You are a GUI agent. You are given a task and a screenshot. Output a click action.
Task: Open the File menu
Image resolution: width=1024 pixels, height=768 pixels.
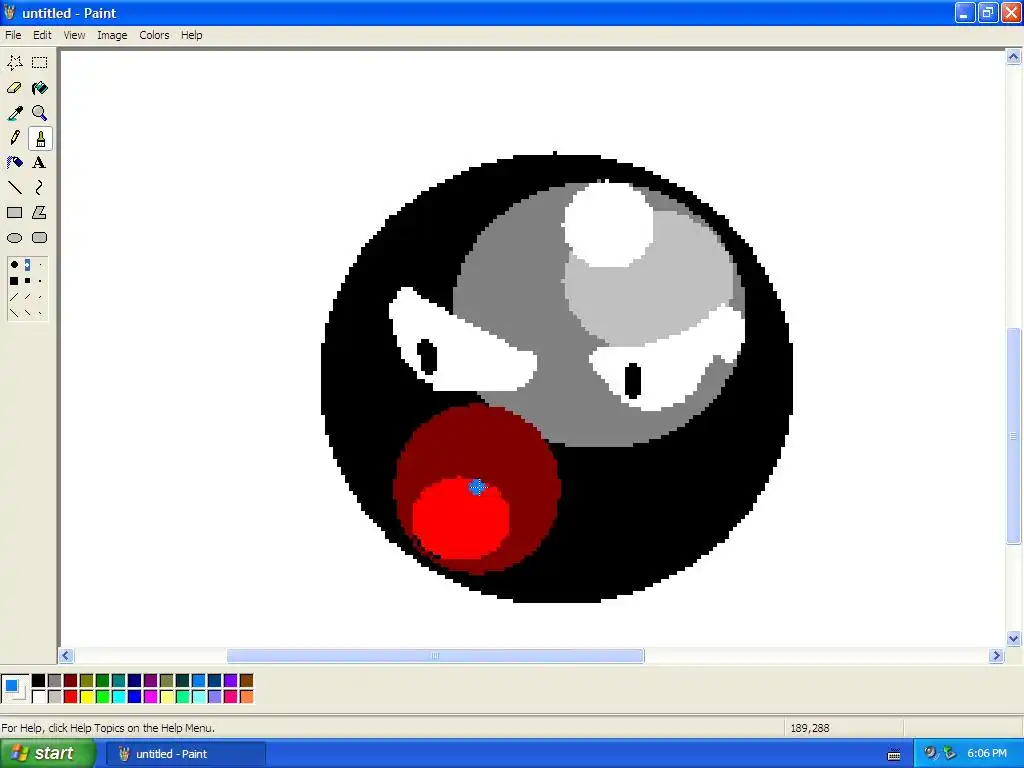(13, 35)
